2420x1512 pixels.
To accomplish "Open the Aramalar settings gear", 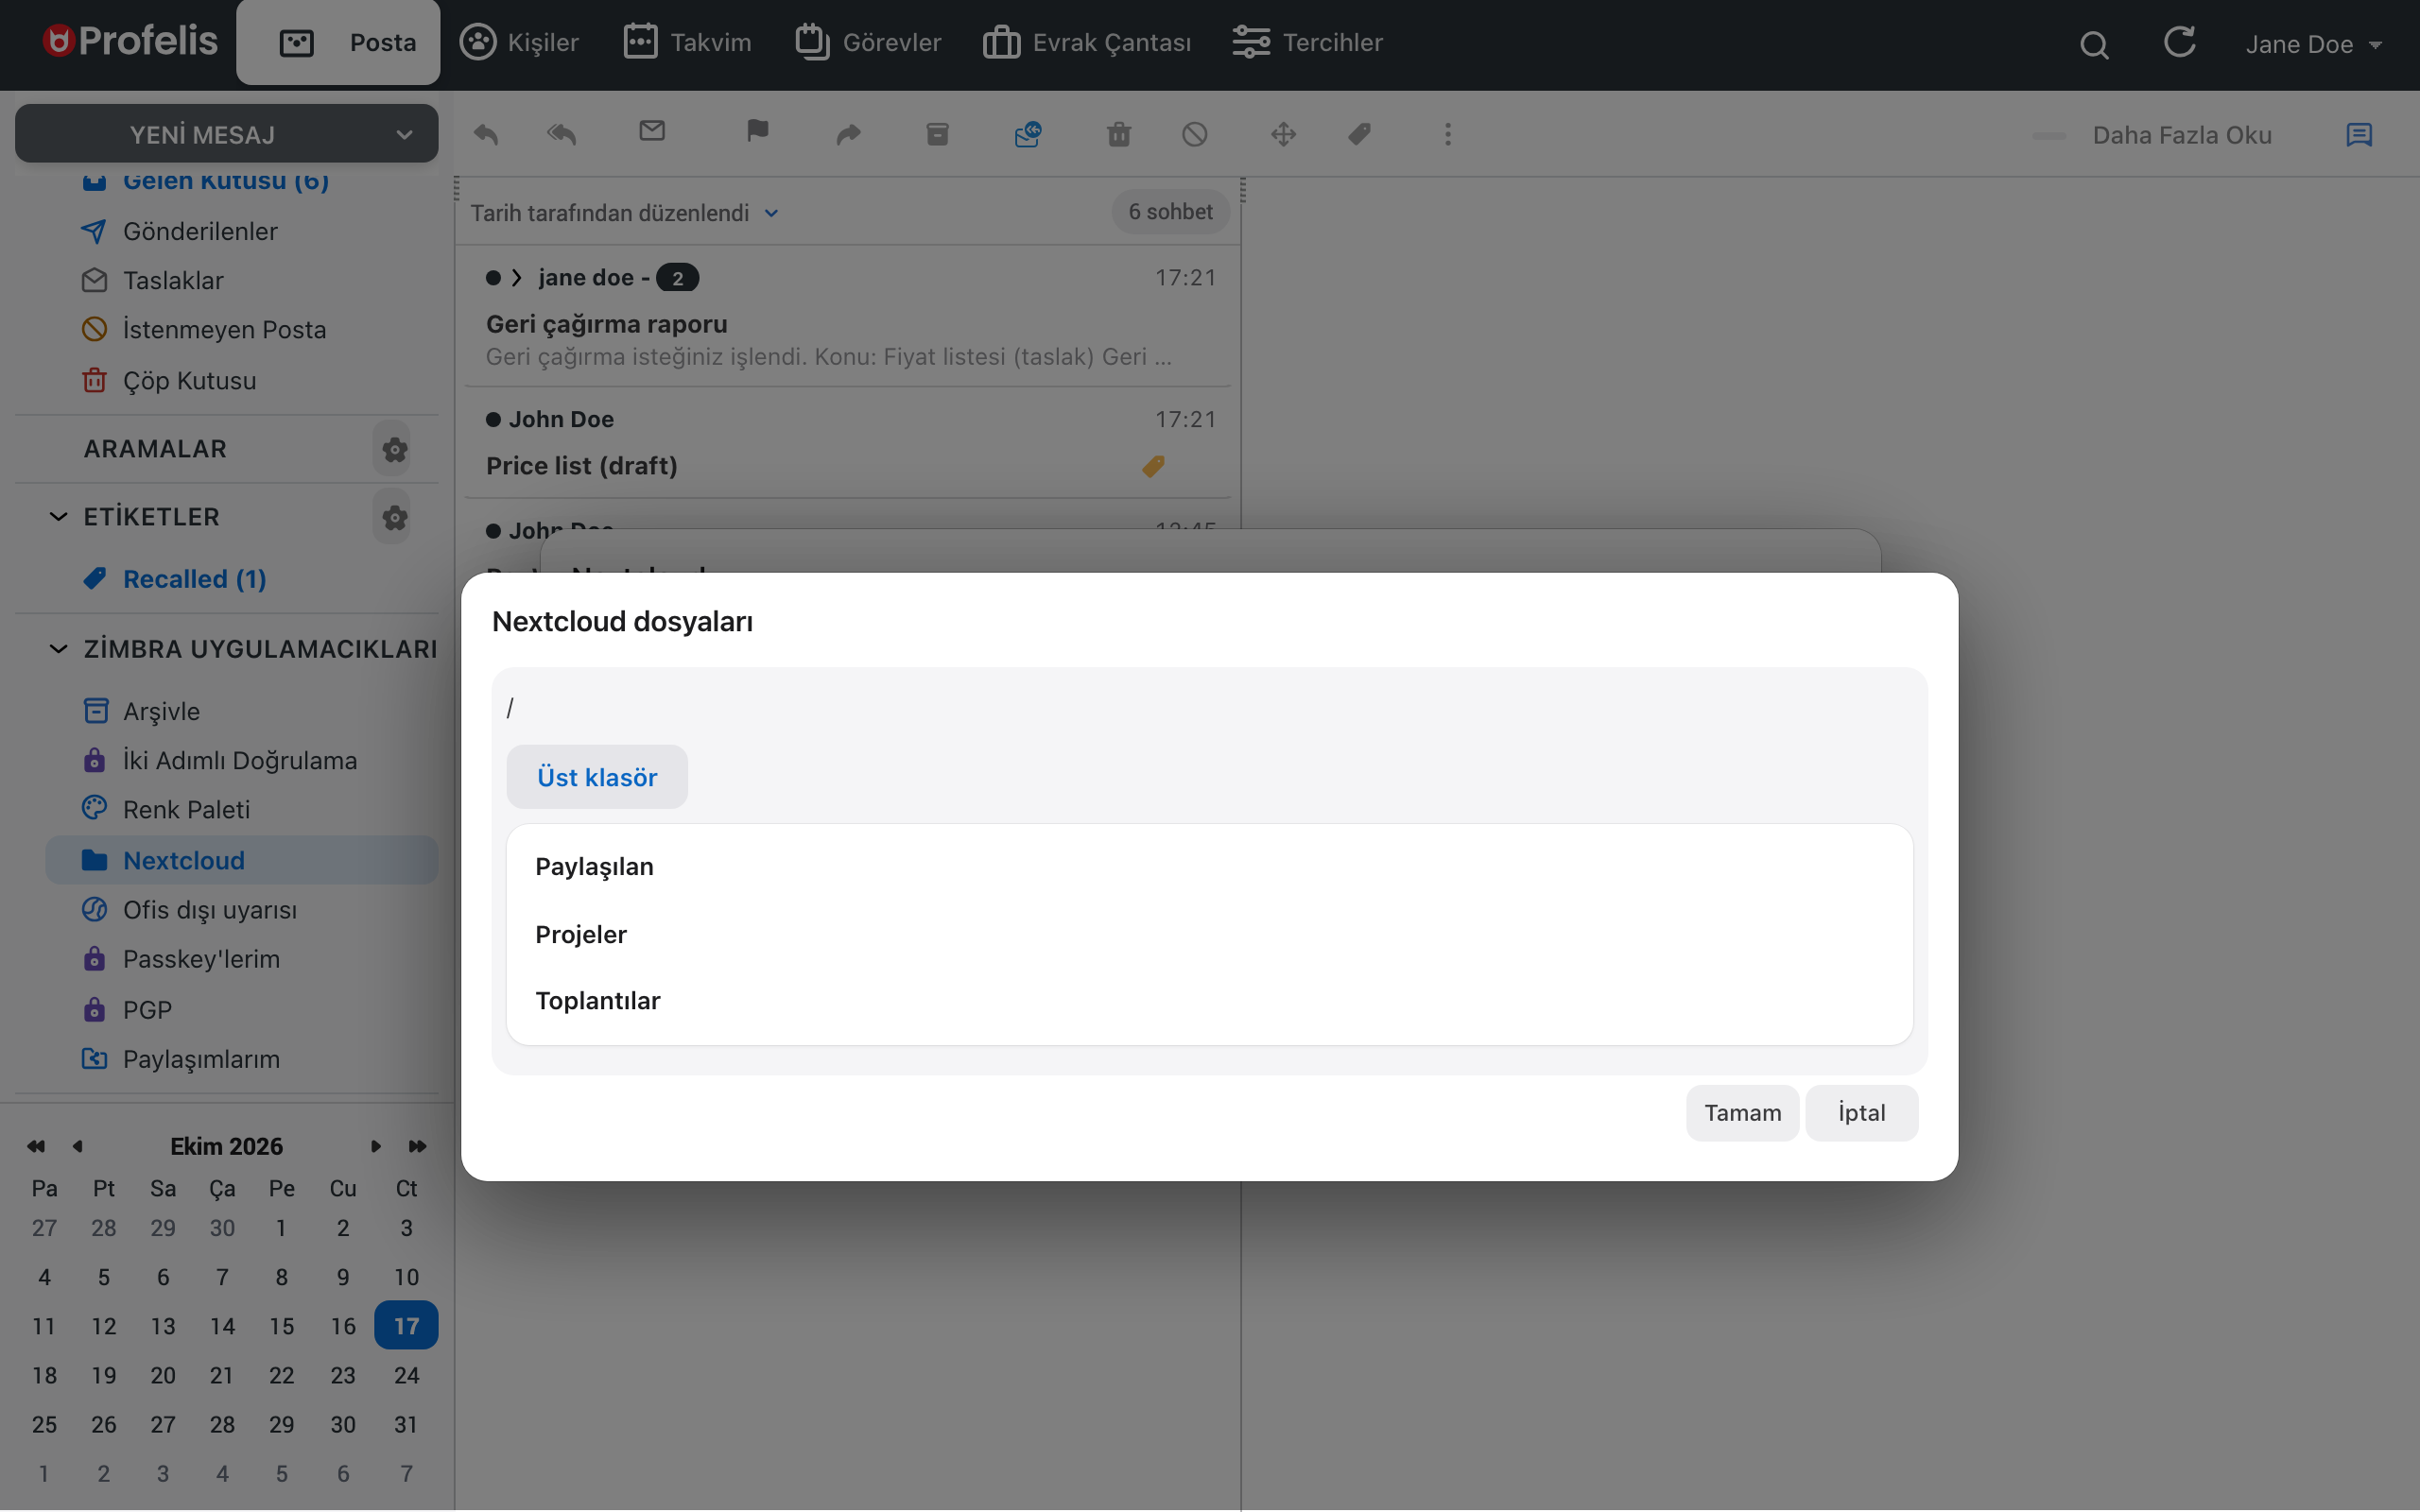I will point(394,450).
